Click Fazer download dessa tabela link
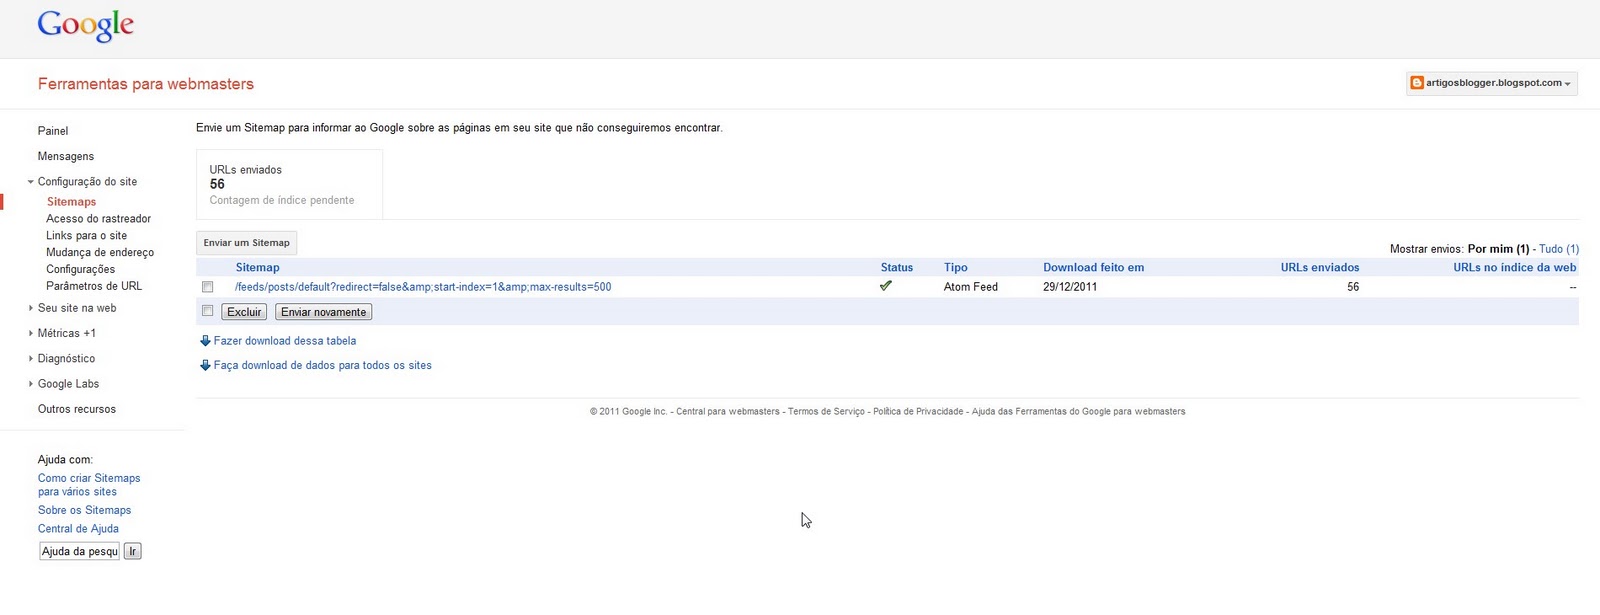Image resolution: width=1600 pixels, height=615 pixels. (285, 341)
